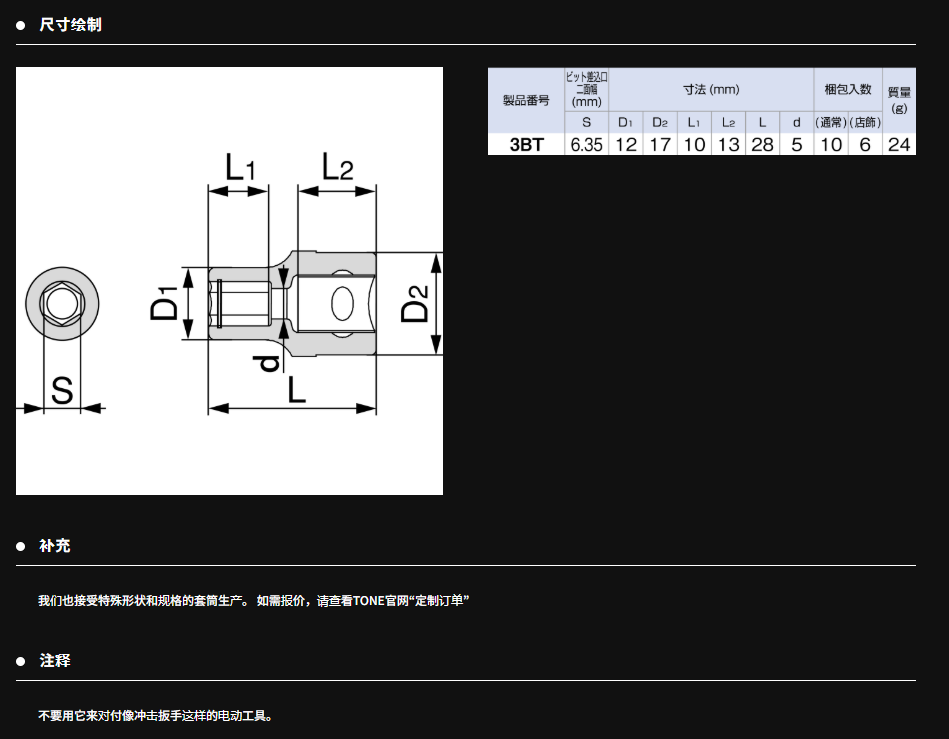Click the overall length L label in drawing
This screenshot has width=949, height=739.
[295, 391]
